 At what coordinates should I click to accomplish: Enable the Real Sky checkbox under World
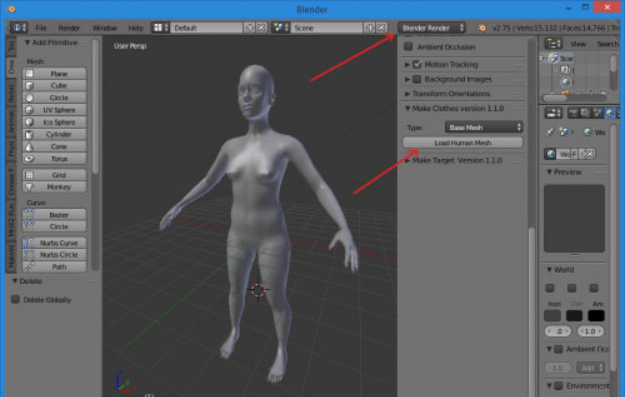pyautogui.click(x=594, y=288)
